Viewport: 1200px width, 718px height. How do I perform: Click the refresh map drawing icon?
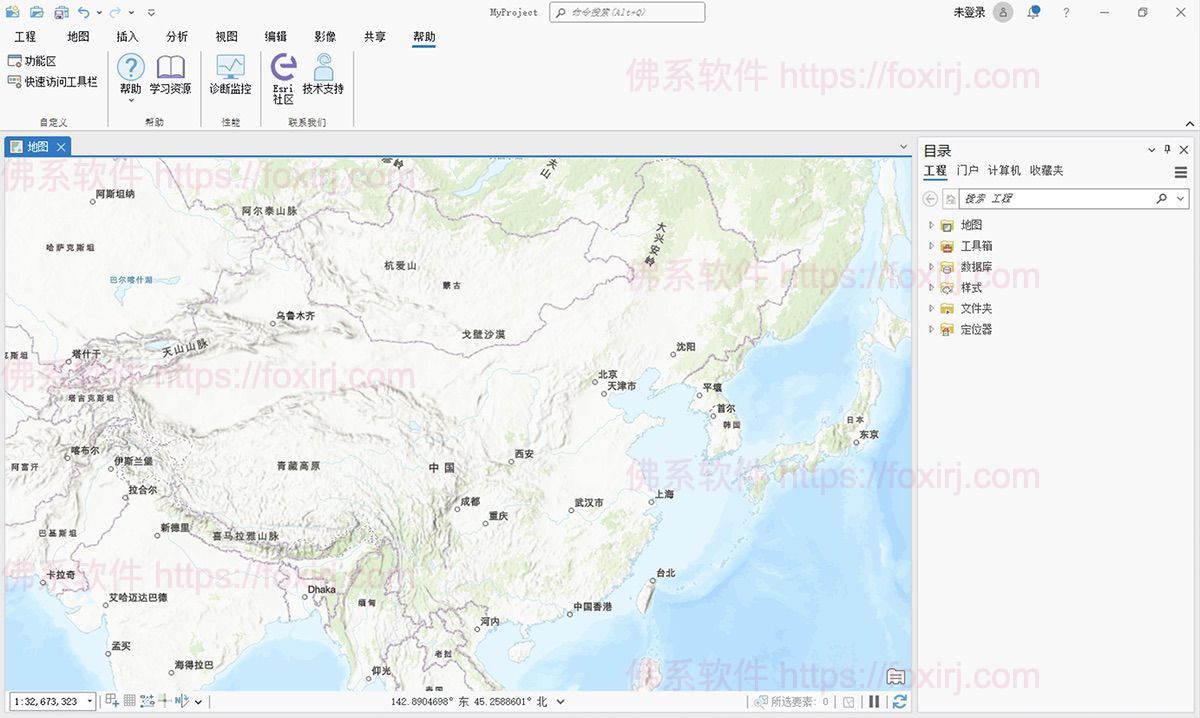coord(899,701)
